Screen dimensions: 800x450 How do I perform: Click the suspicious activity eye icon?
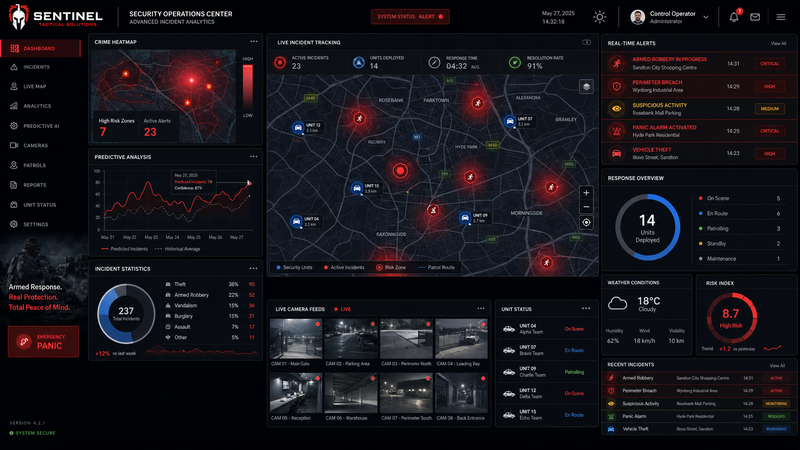(616, 109)
